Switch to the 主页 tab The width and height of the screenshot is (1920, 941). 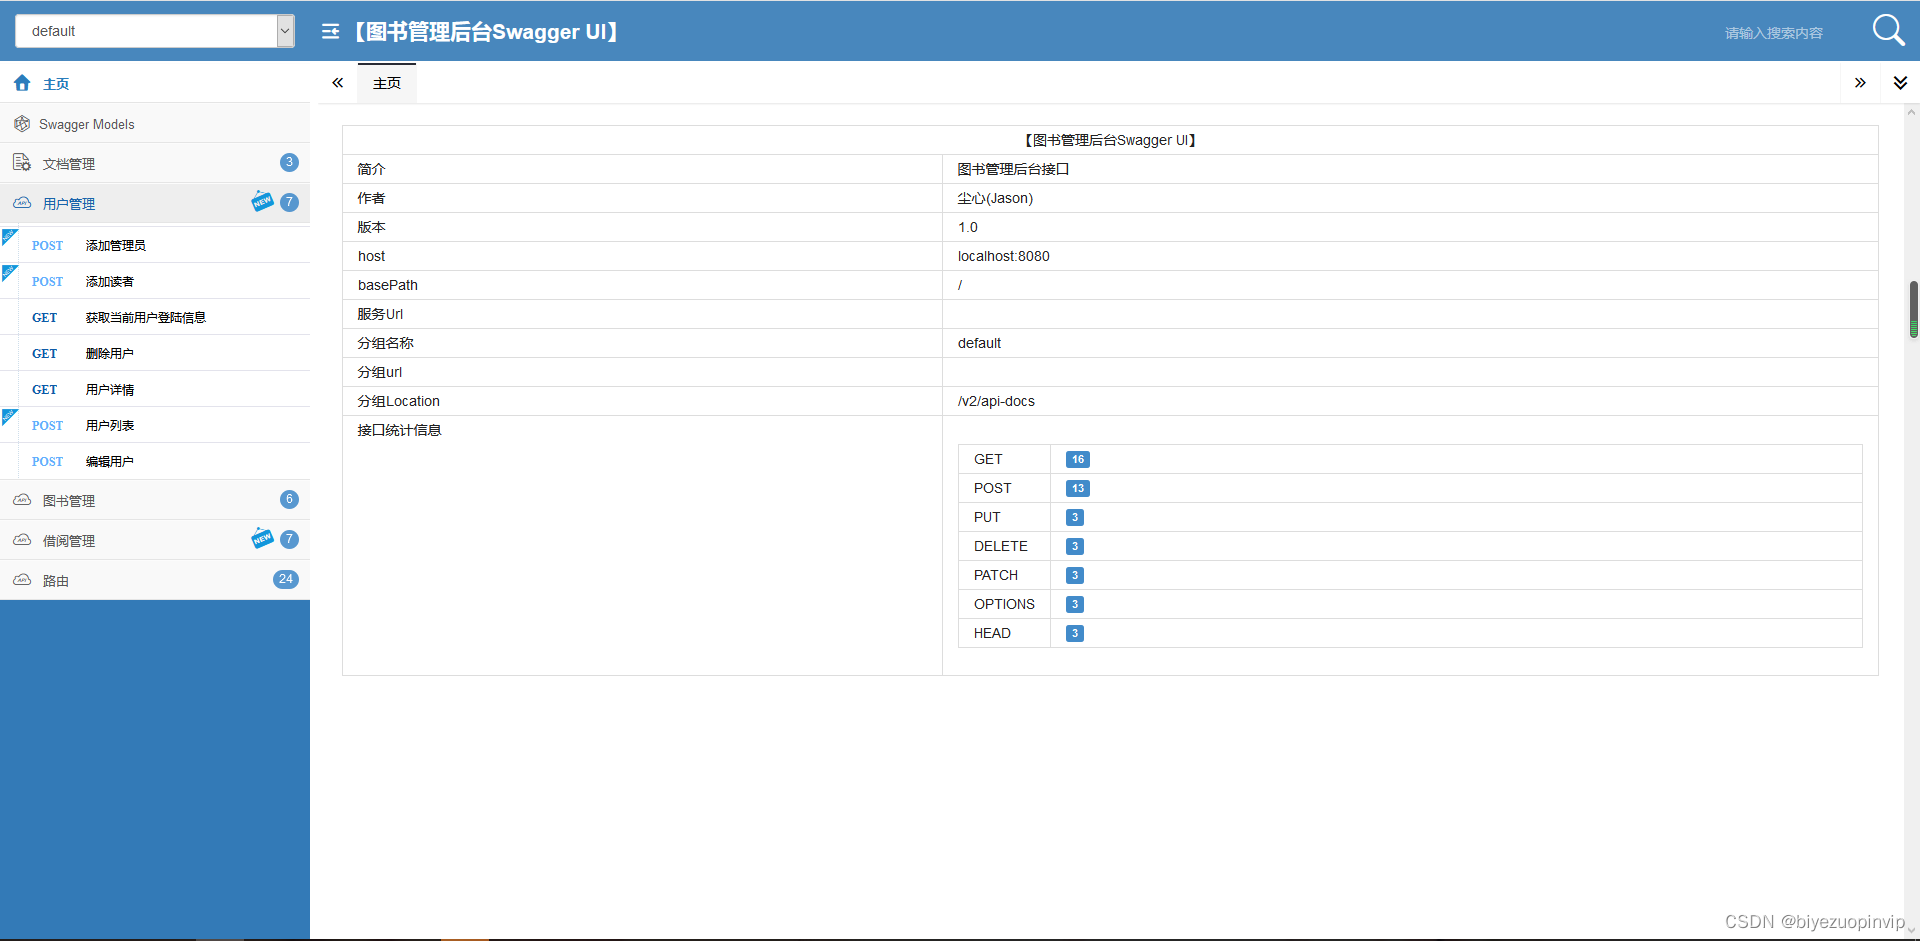(387, 83)
